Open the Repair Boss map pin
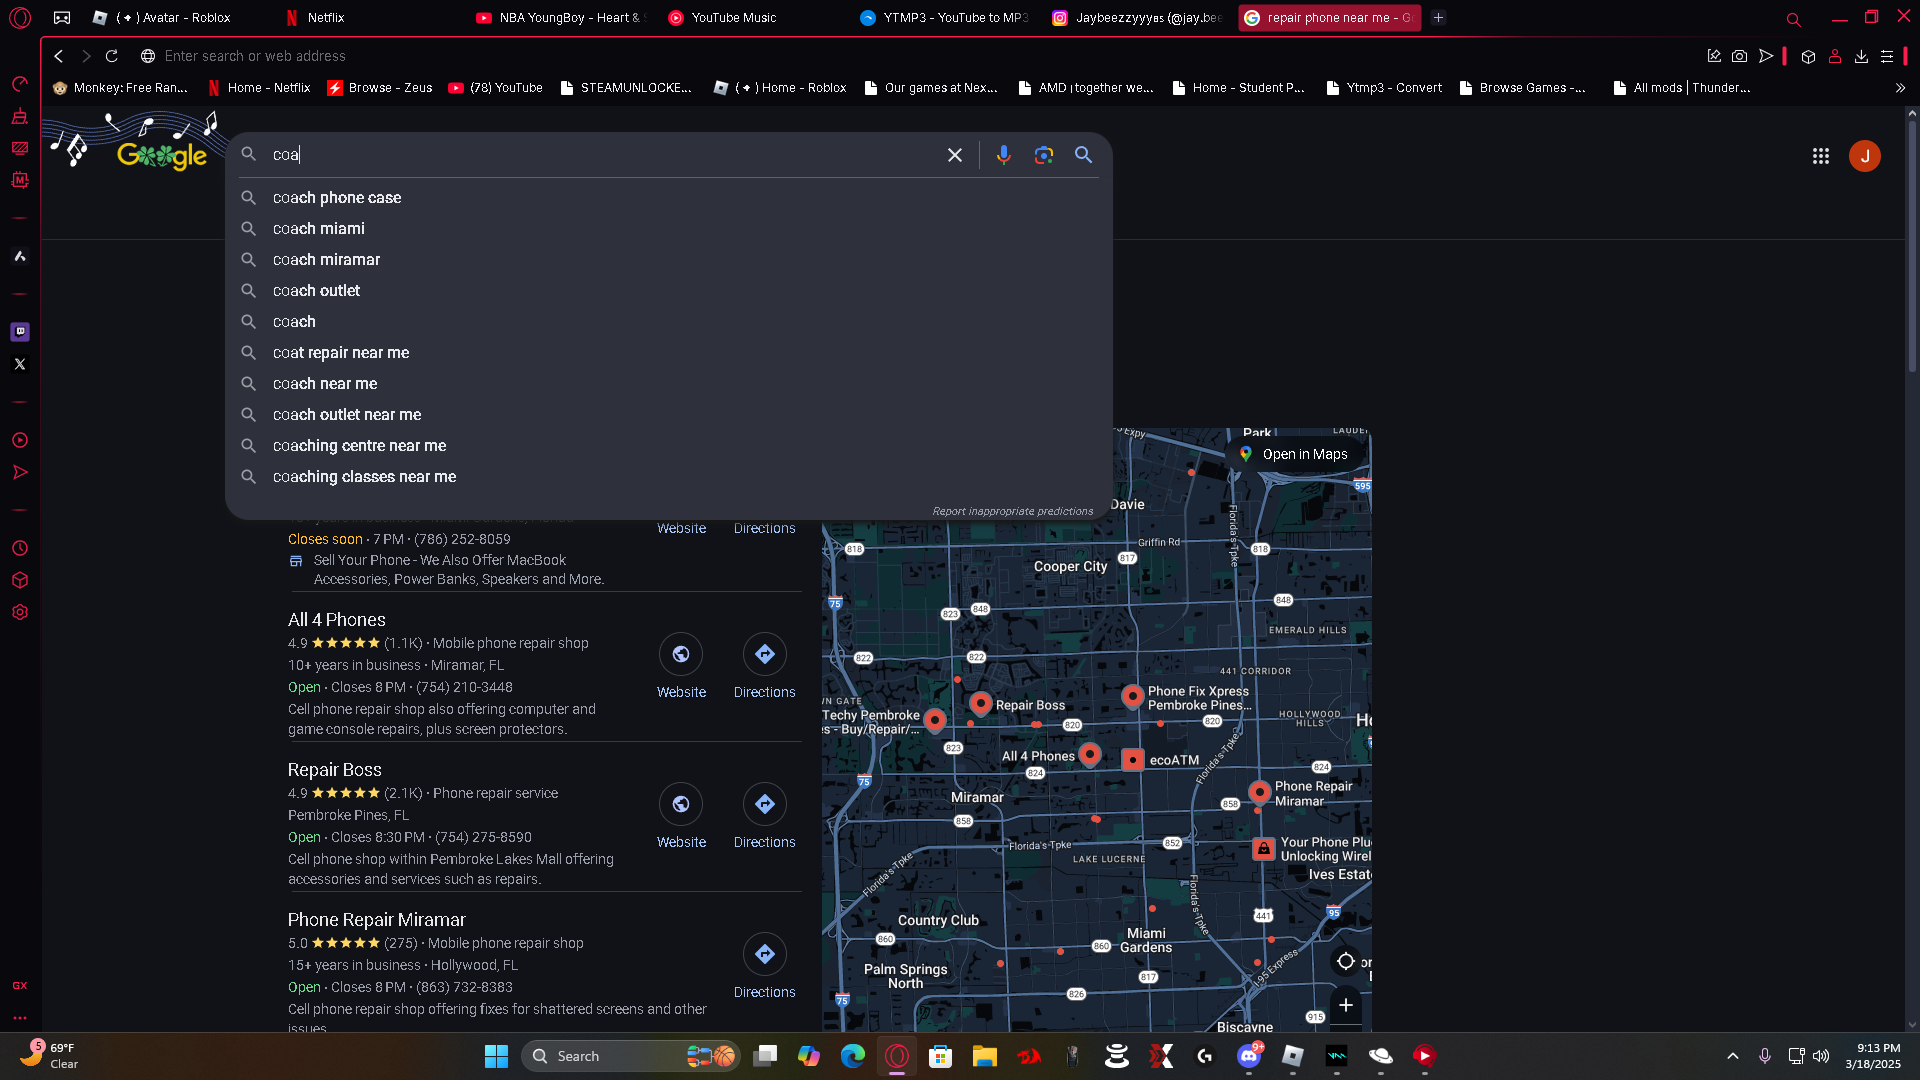The image size is (1920, 1080). coord(981,704)
